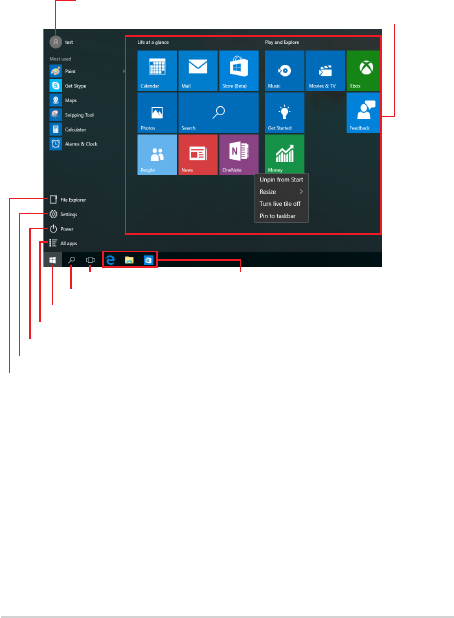The image size is (454, 618).
Task: Click the Store (Beta) tile
Action: [x=239, y=71]
